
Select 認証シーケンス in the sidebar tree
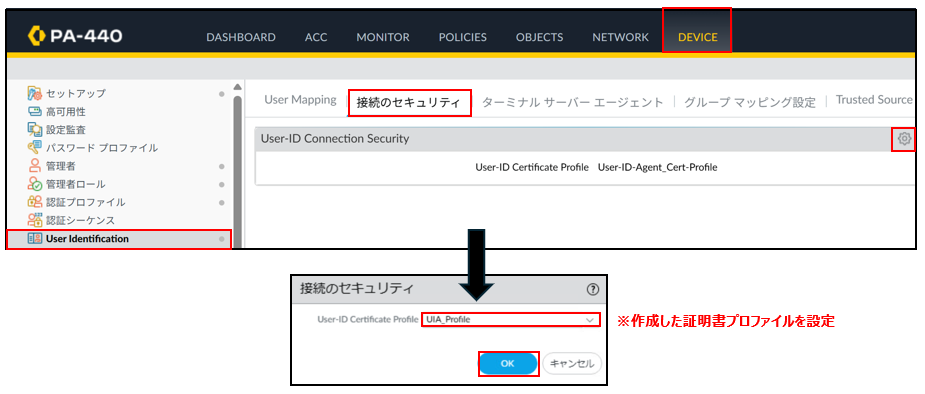[80, 220]
